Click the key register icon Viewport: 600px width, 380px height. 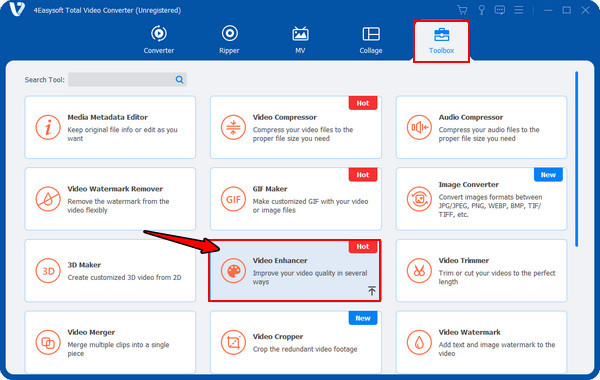[x=481, y=10]
